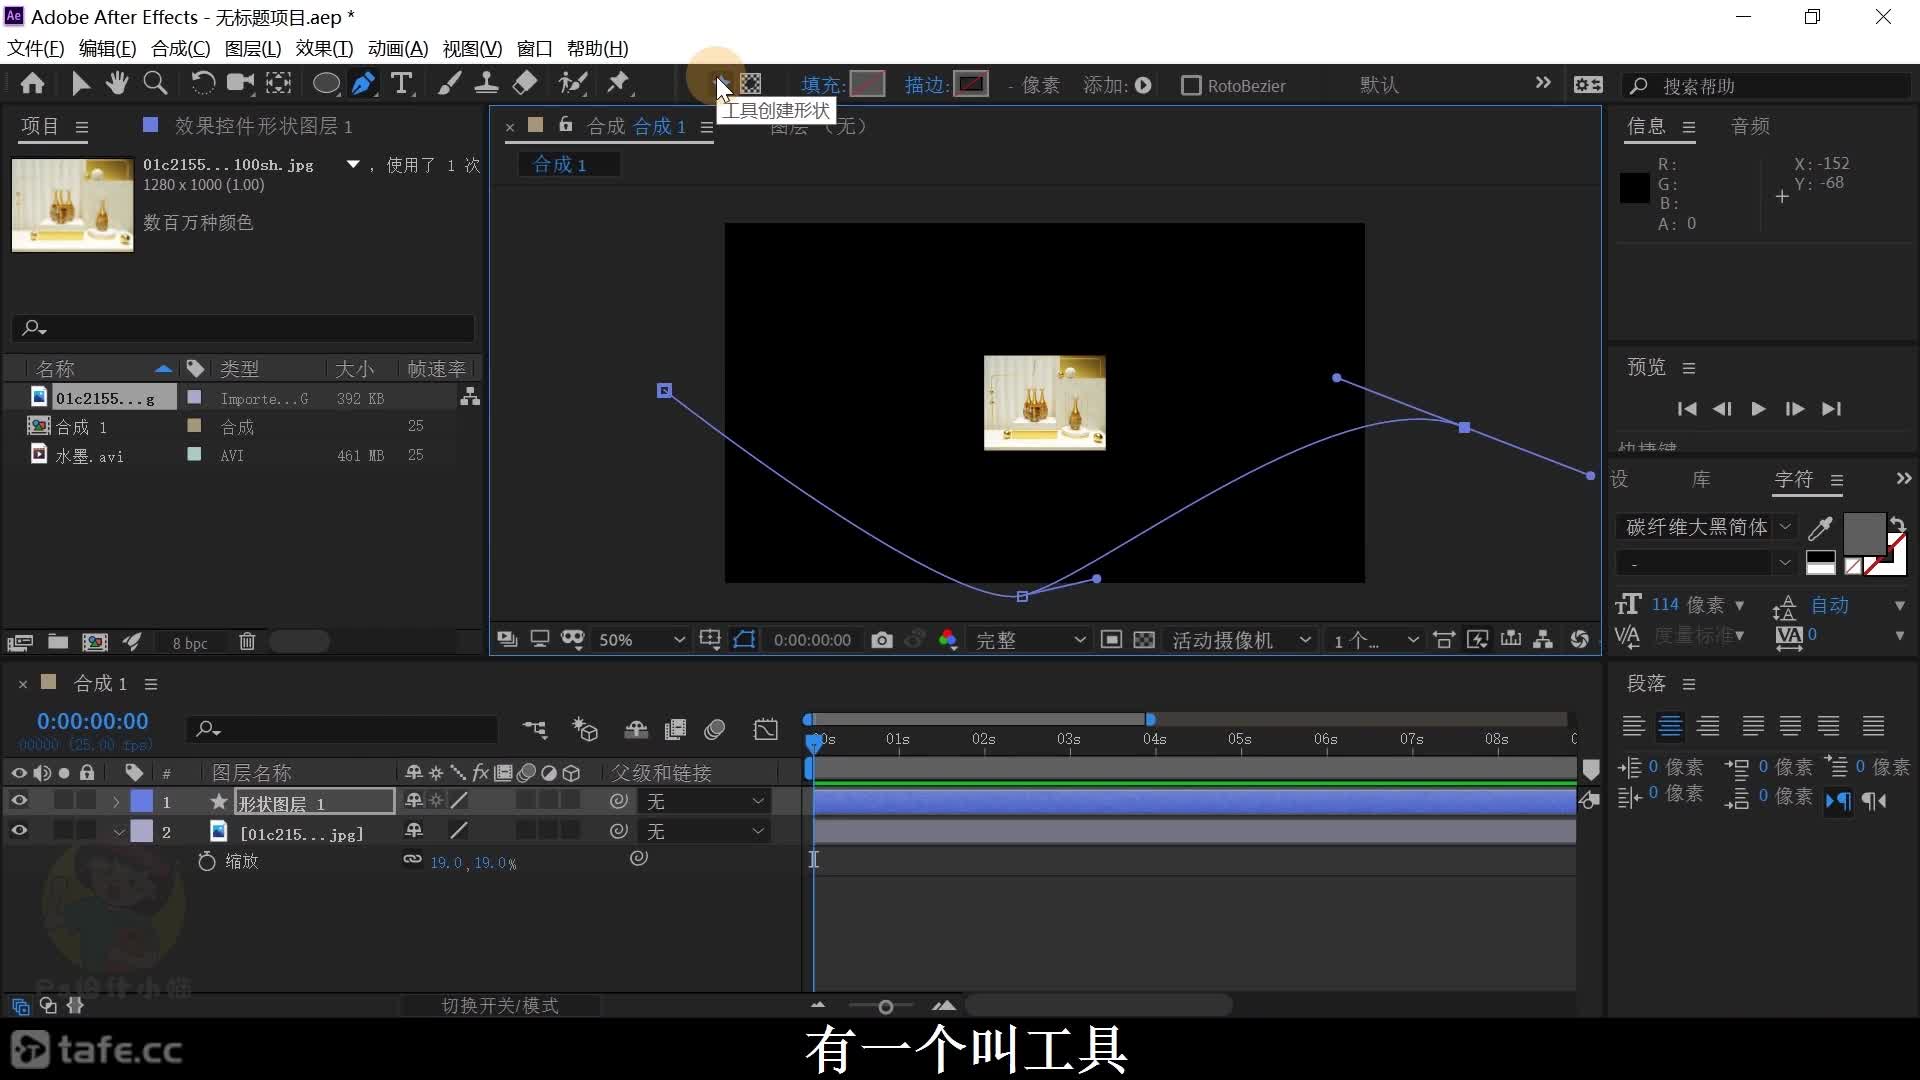This screenshot has height=1080, width=1920.
Task: Select the Home icon in toolbar
Action: pyautogui.click(x=32, y=84)
